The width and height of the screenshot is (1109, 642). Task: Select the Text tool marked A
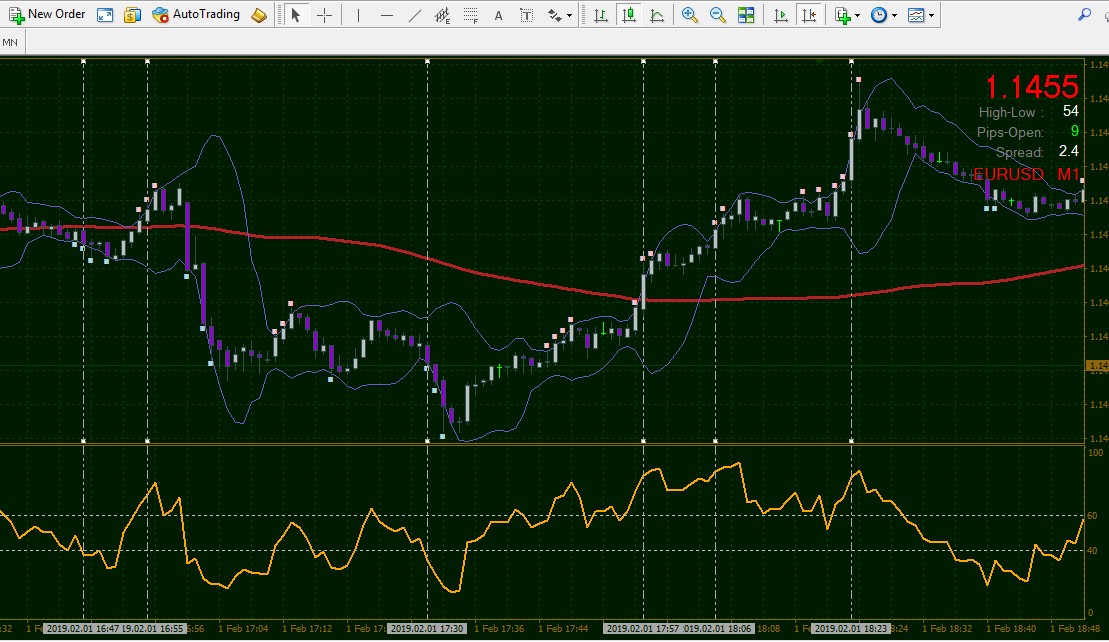click(x=499, y=14)
